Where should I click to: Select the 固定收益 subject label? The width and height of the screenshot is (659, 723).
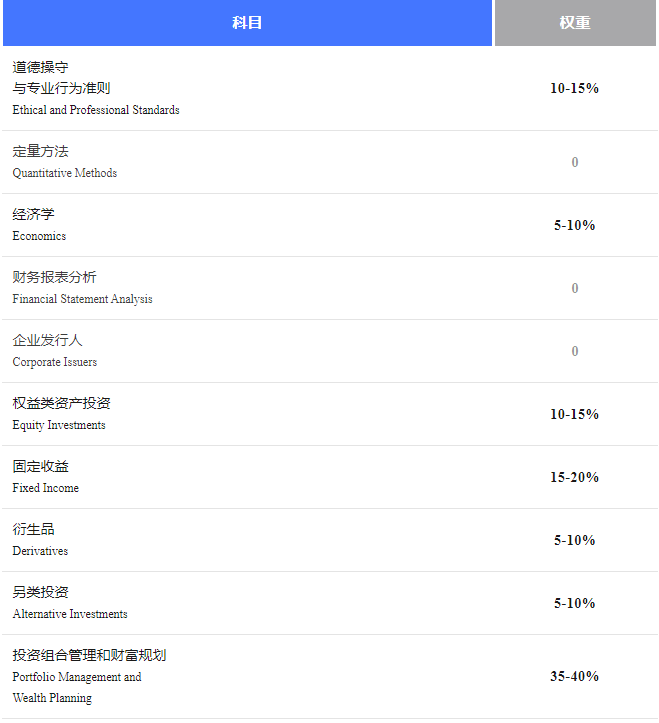[40, 467]
